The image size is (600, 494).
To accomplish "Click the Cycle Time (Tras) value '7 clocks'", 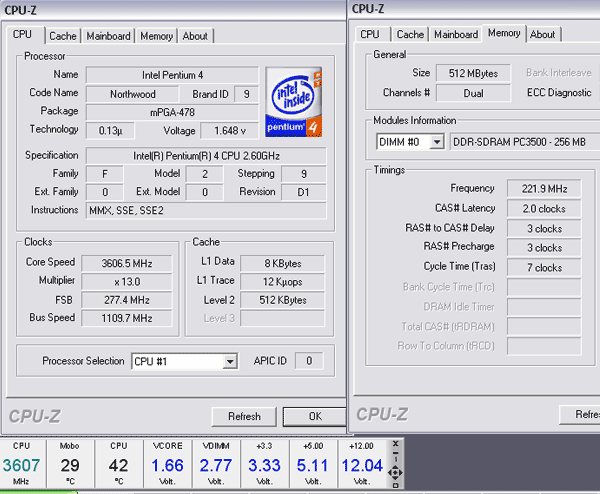I will pyautogui.click(x=544, y=267).
